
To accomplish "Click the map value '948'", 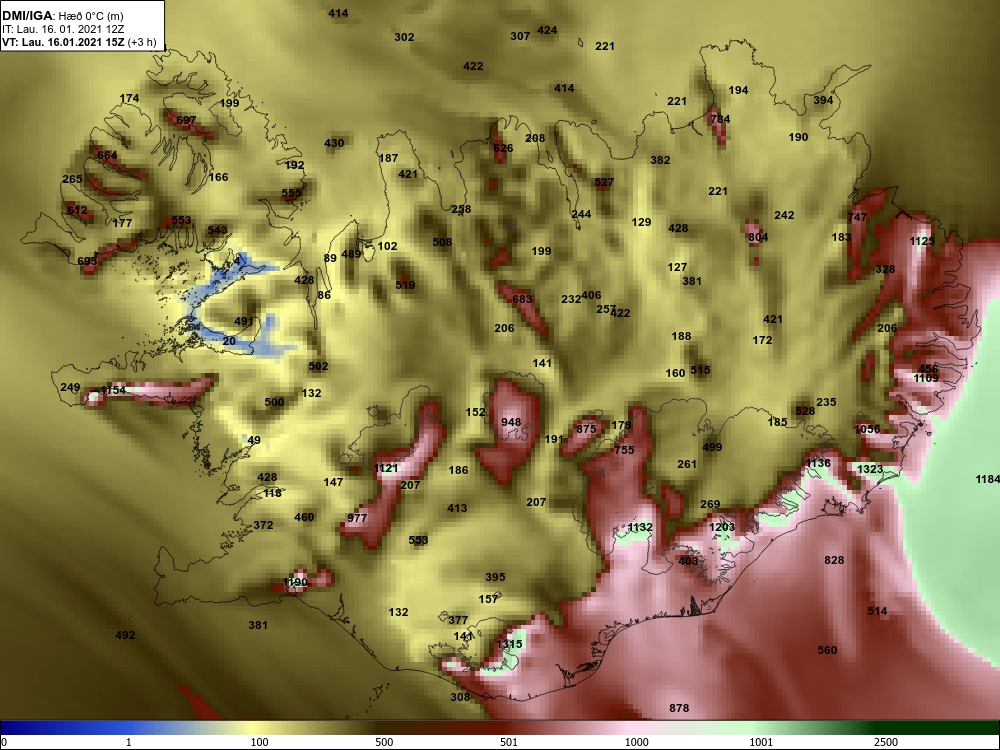I will 511,422.
